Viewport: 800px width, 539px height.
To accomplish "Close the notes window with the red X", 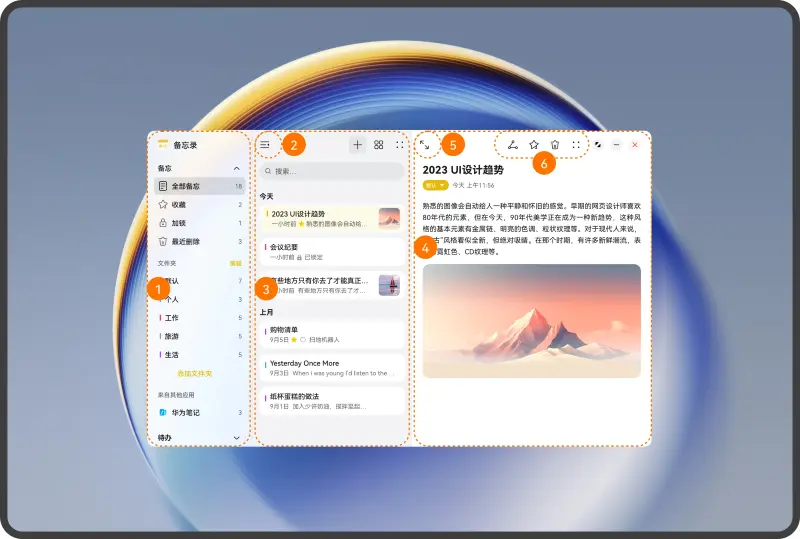I will pos(635,145).
